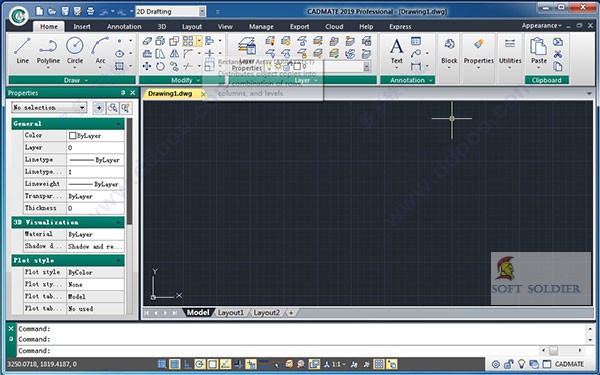Toggle grid display in status bar
This screenshot has height=375, width=600.
(174, 364)
